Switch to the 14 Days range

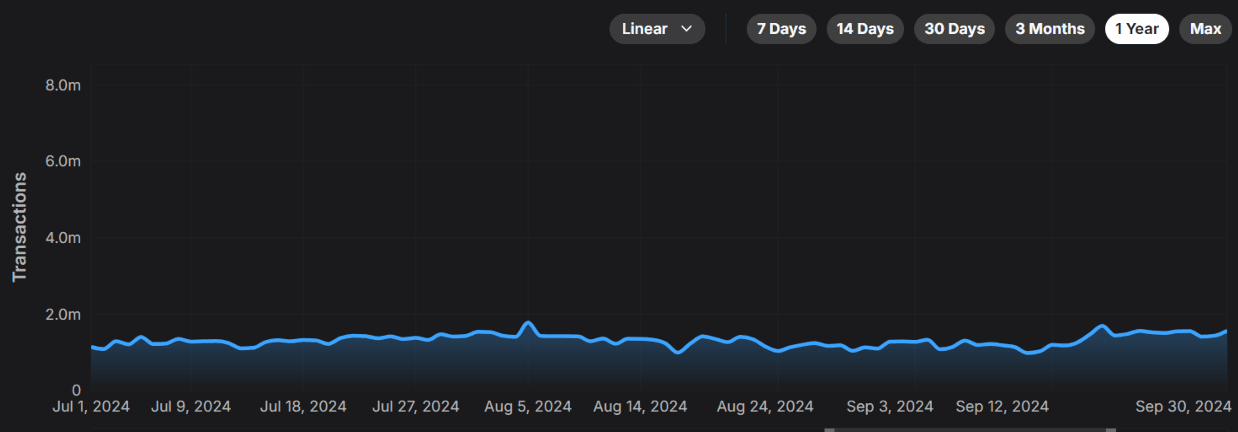(865, 29)
